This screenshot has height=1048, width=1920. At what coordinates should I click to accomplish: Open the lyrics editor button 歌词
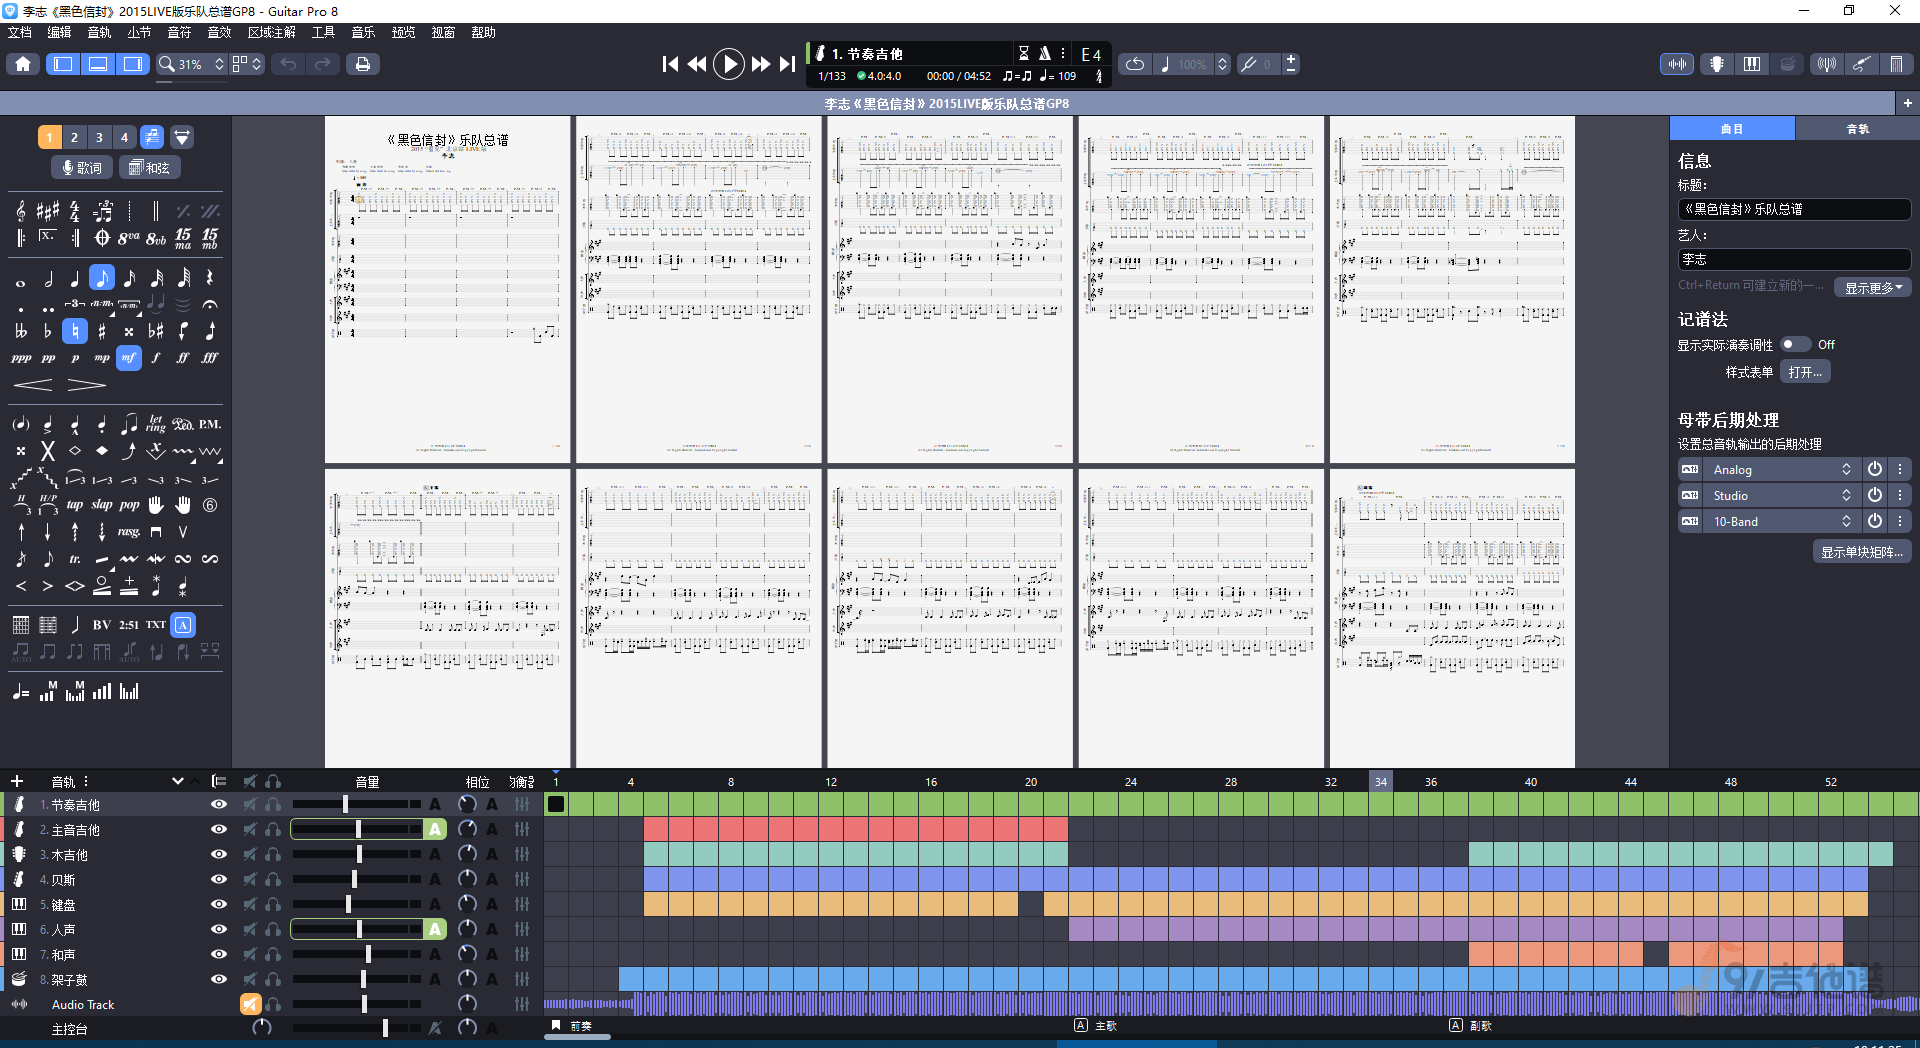[82, 167]
